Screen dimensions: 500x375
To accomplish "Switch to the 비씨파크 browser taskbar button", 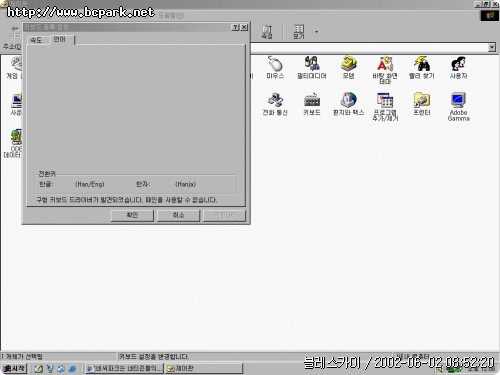I will 125,369.
